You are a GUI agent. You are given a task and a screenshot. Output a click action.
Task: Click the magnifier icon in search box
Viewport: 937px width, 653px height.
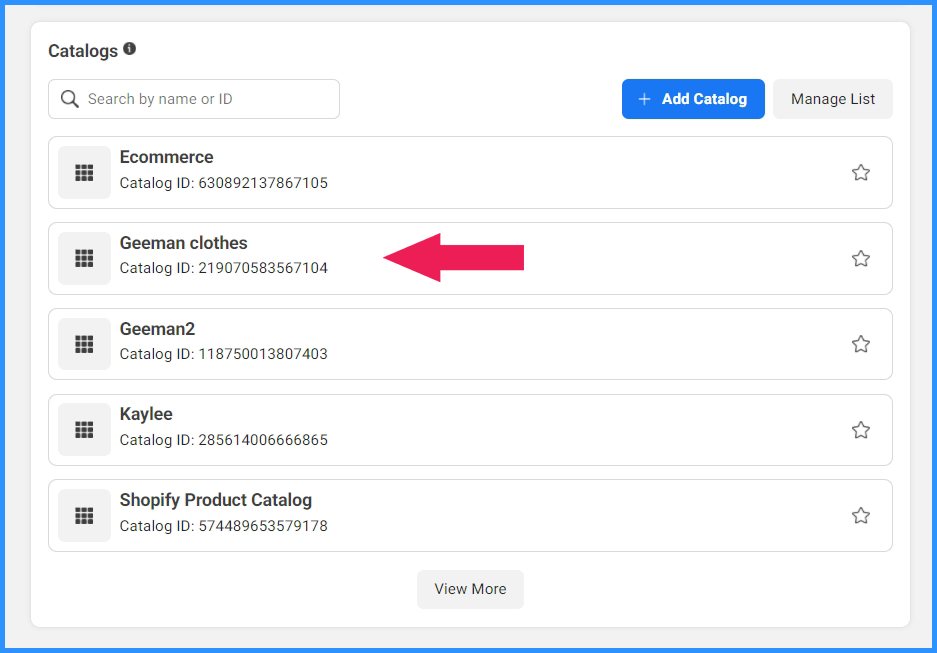(x=70, y=99)
